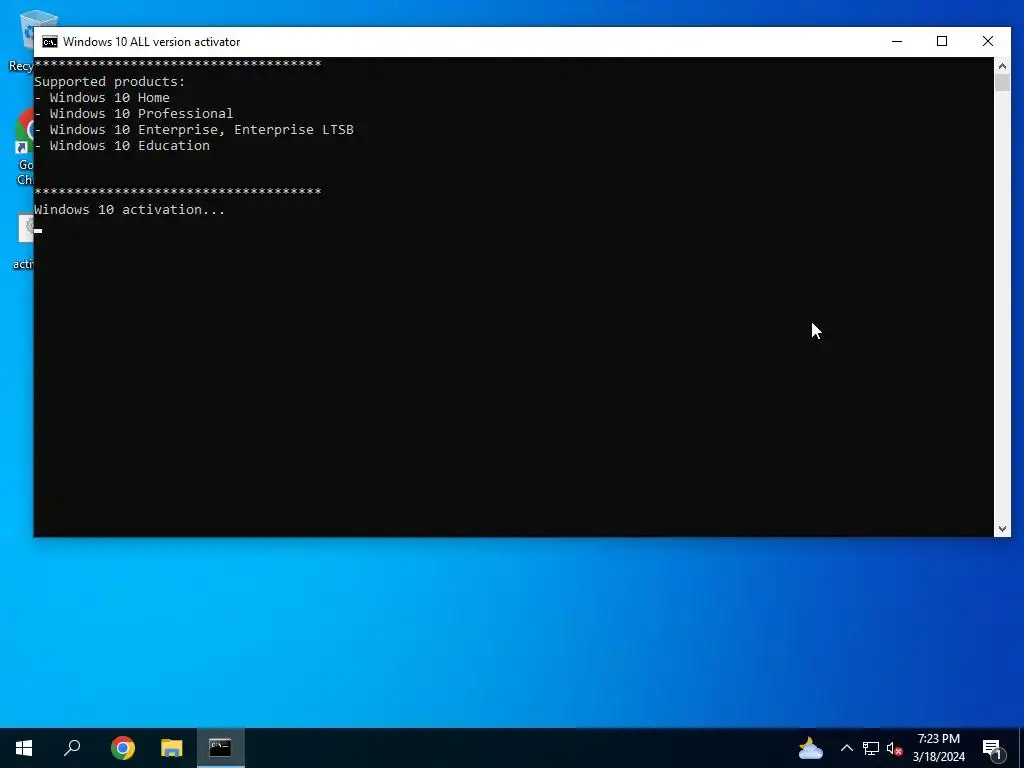This screenshot has height=768, width=1024.
Task: Maximize the activator console window
Action: [x=942, y=41]
